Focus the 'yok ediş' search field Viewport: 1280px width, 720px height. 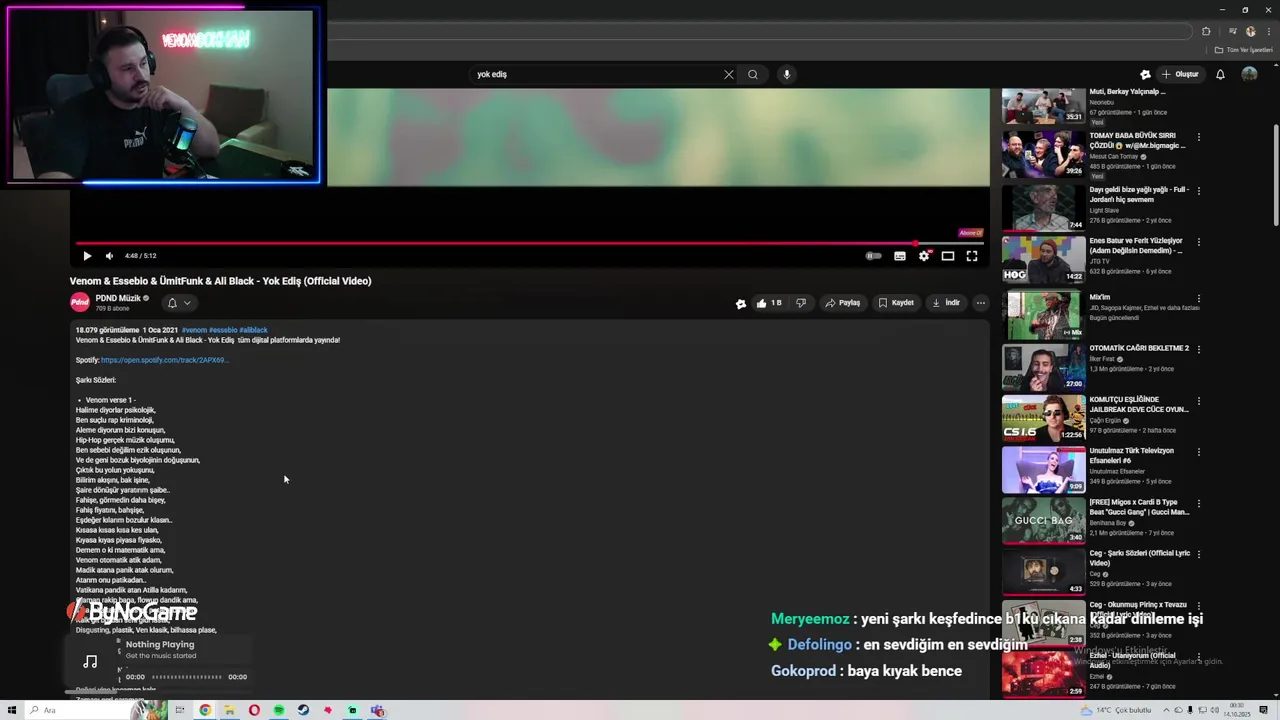595,74
